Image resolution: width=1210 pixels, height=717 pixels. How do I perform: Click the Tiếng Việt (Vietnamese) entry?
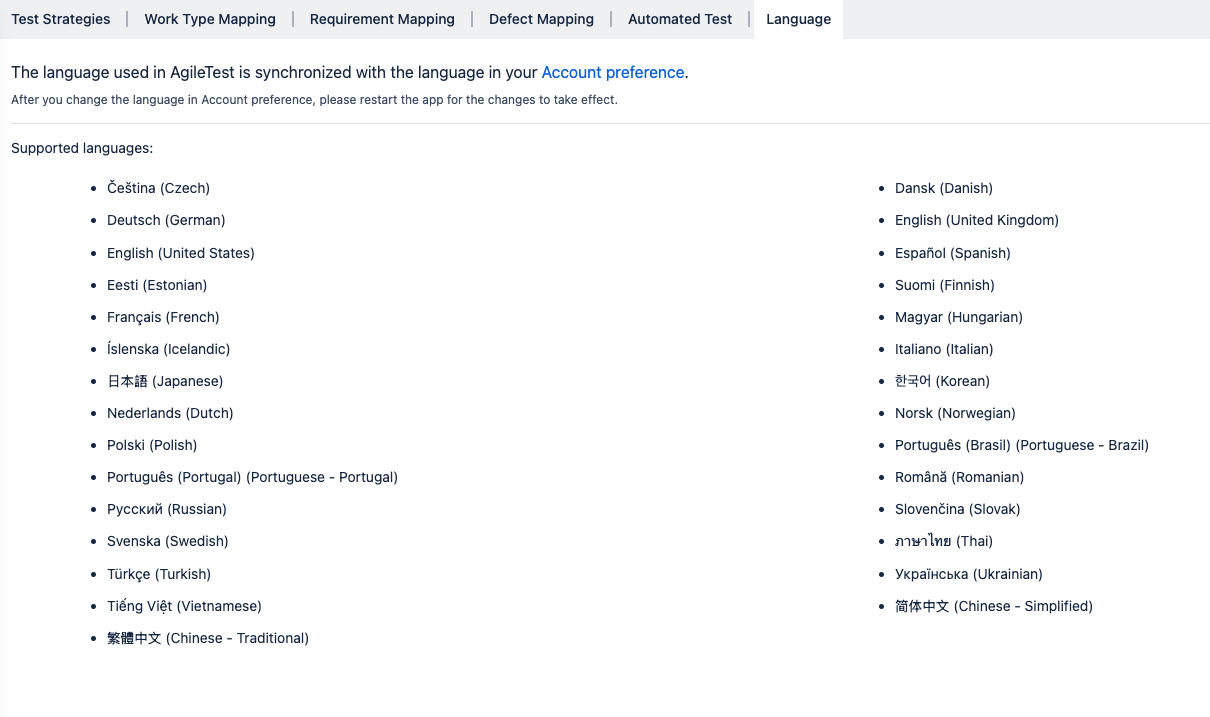[x=184, y=606]
